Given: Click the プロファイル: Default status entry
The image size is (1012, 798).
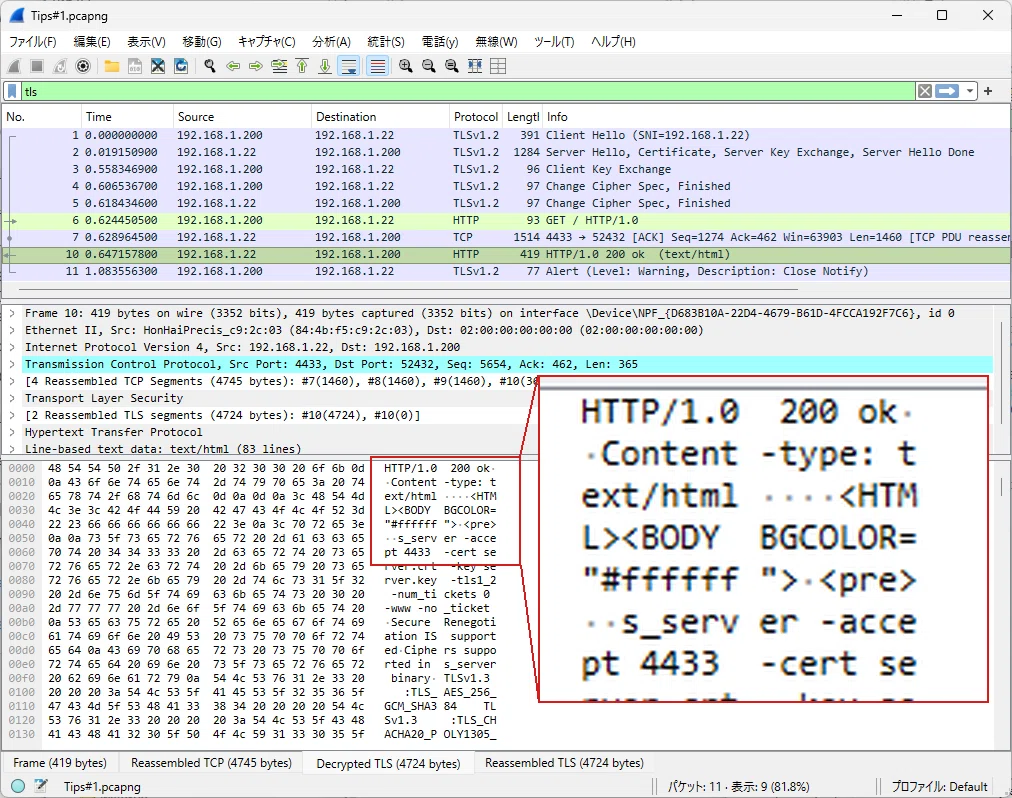Looking at the screenshot, I should coord(939,786).
